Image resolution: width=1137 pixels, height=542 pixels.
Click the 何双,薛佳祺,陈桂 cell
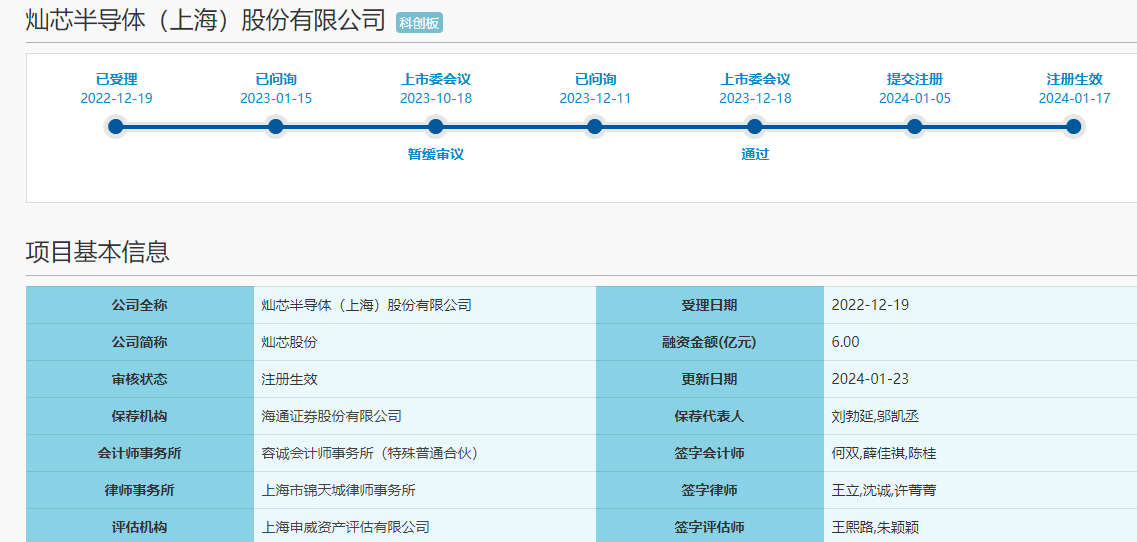[980, 453]
